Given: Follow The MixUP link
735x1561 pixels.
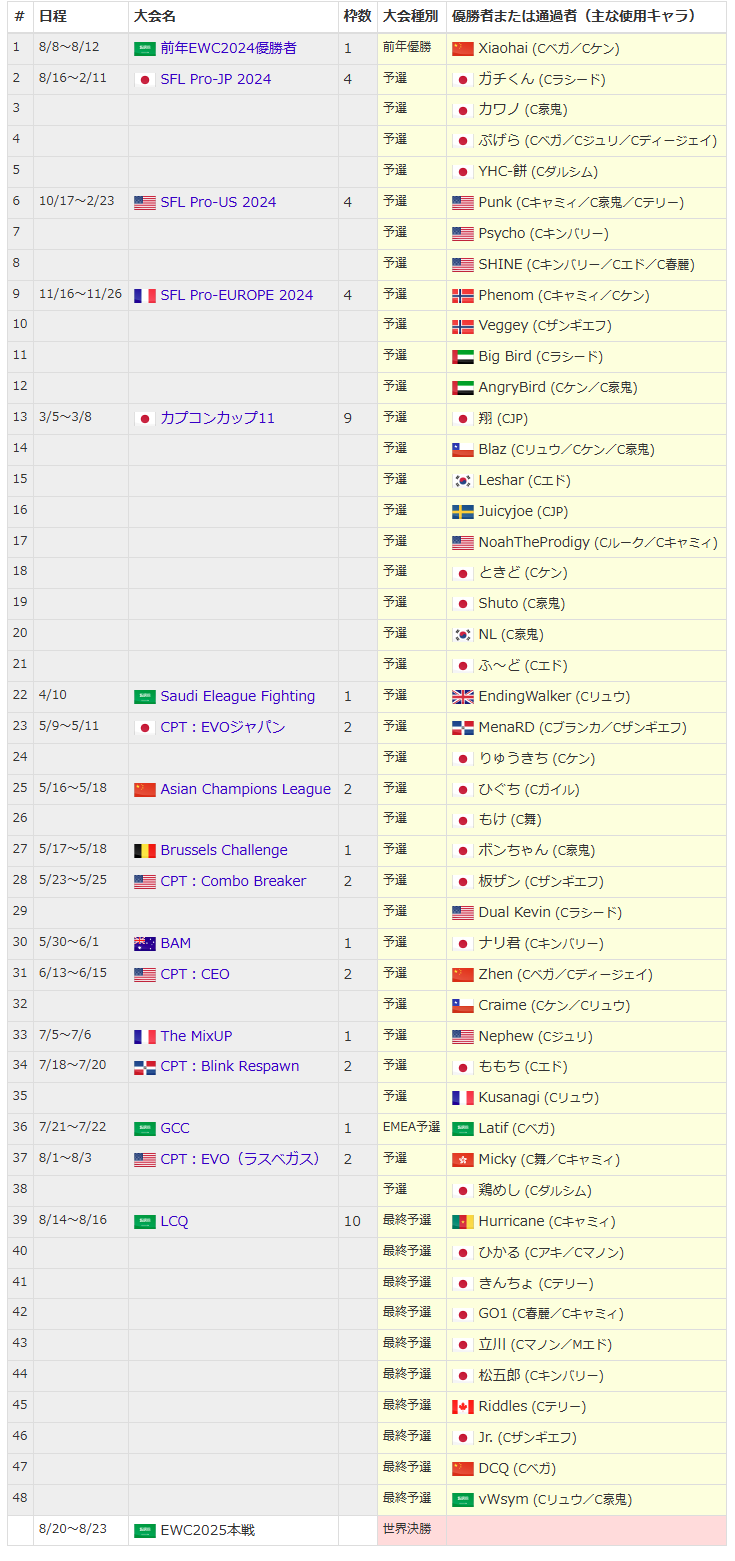Looking at the screenshot, I should (x=196, y=1036).
